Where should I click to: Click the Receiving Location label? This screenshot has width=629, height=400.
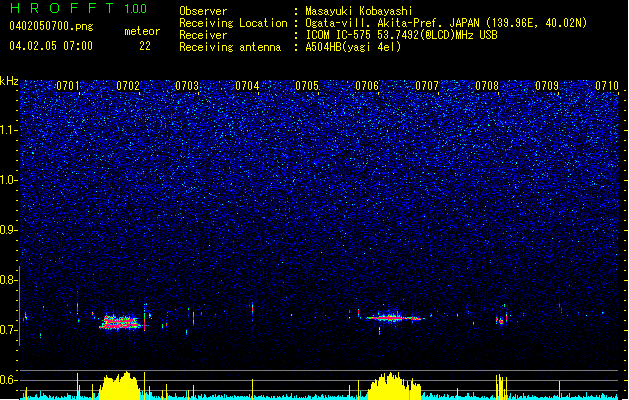tap(233, 23)
